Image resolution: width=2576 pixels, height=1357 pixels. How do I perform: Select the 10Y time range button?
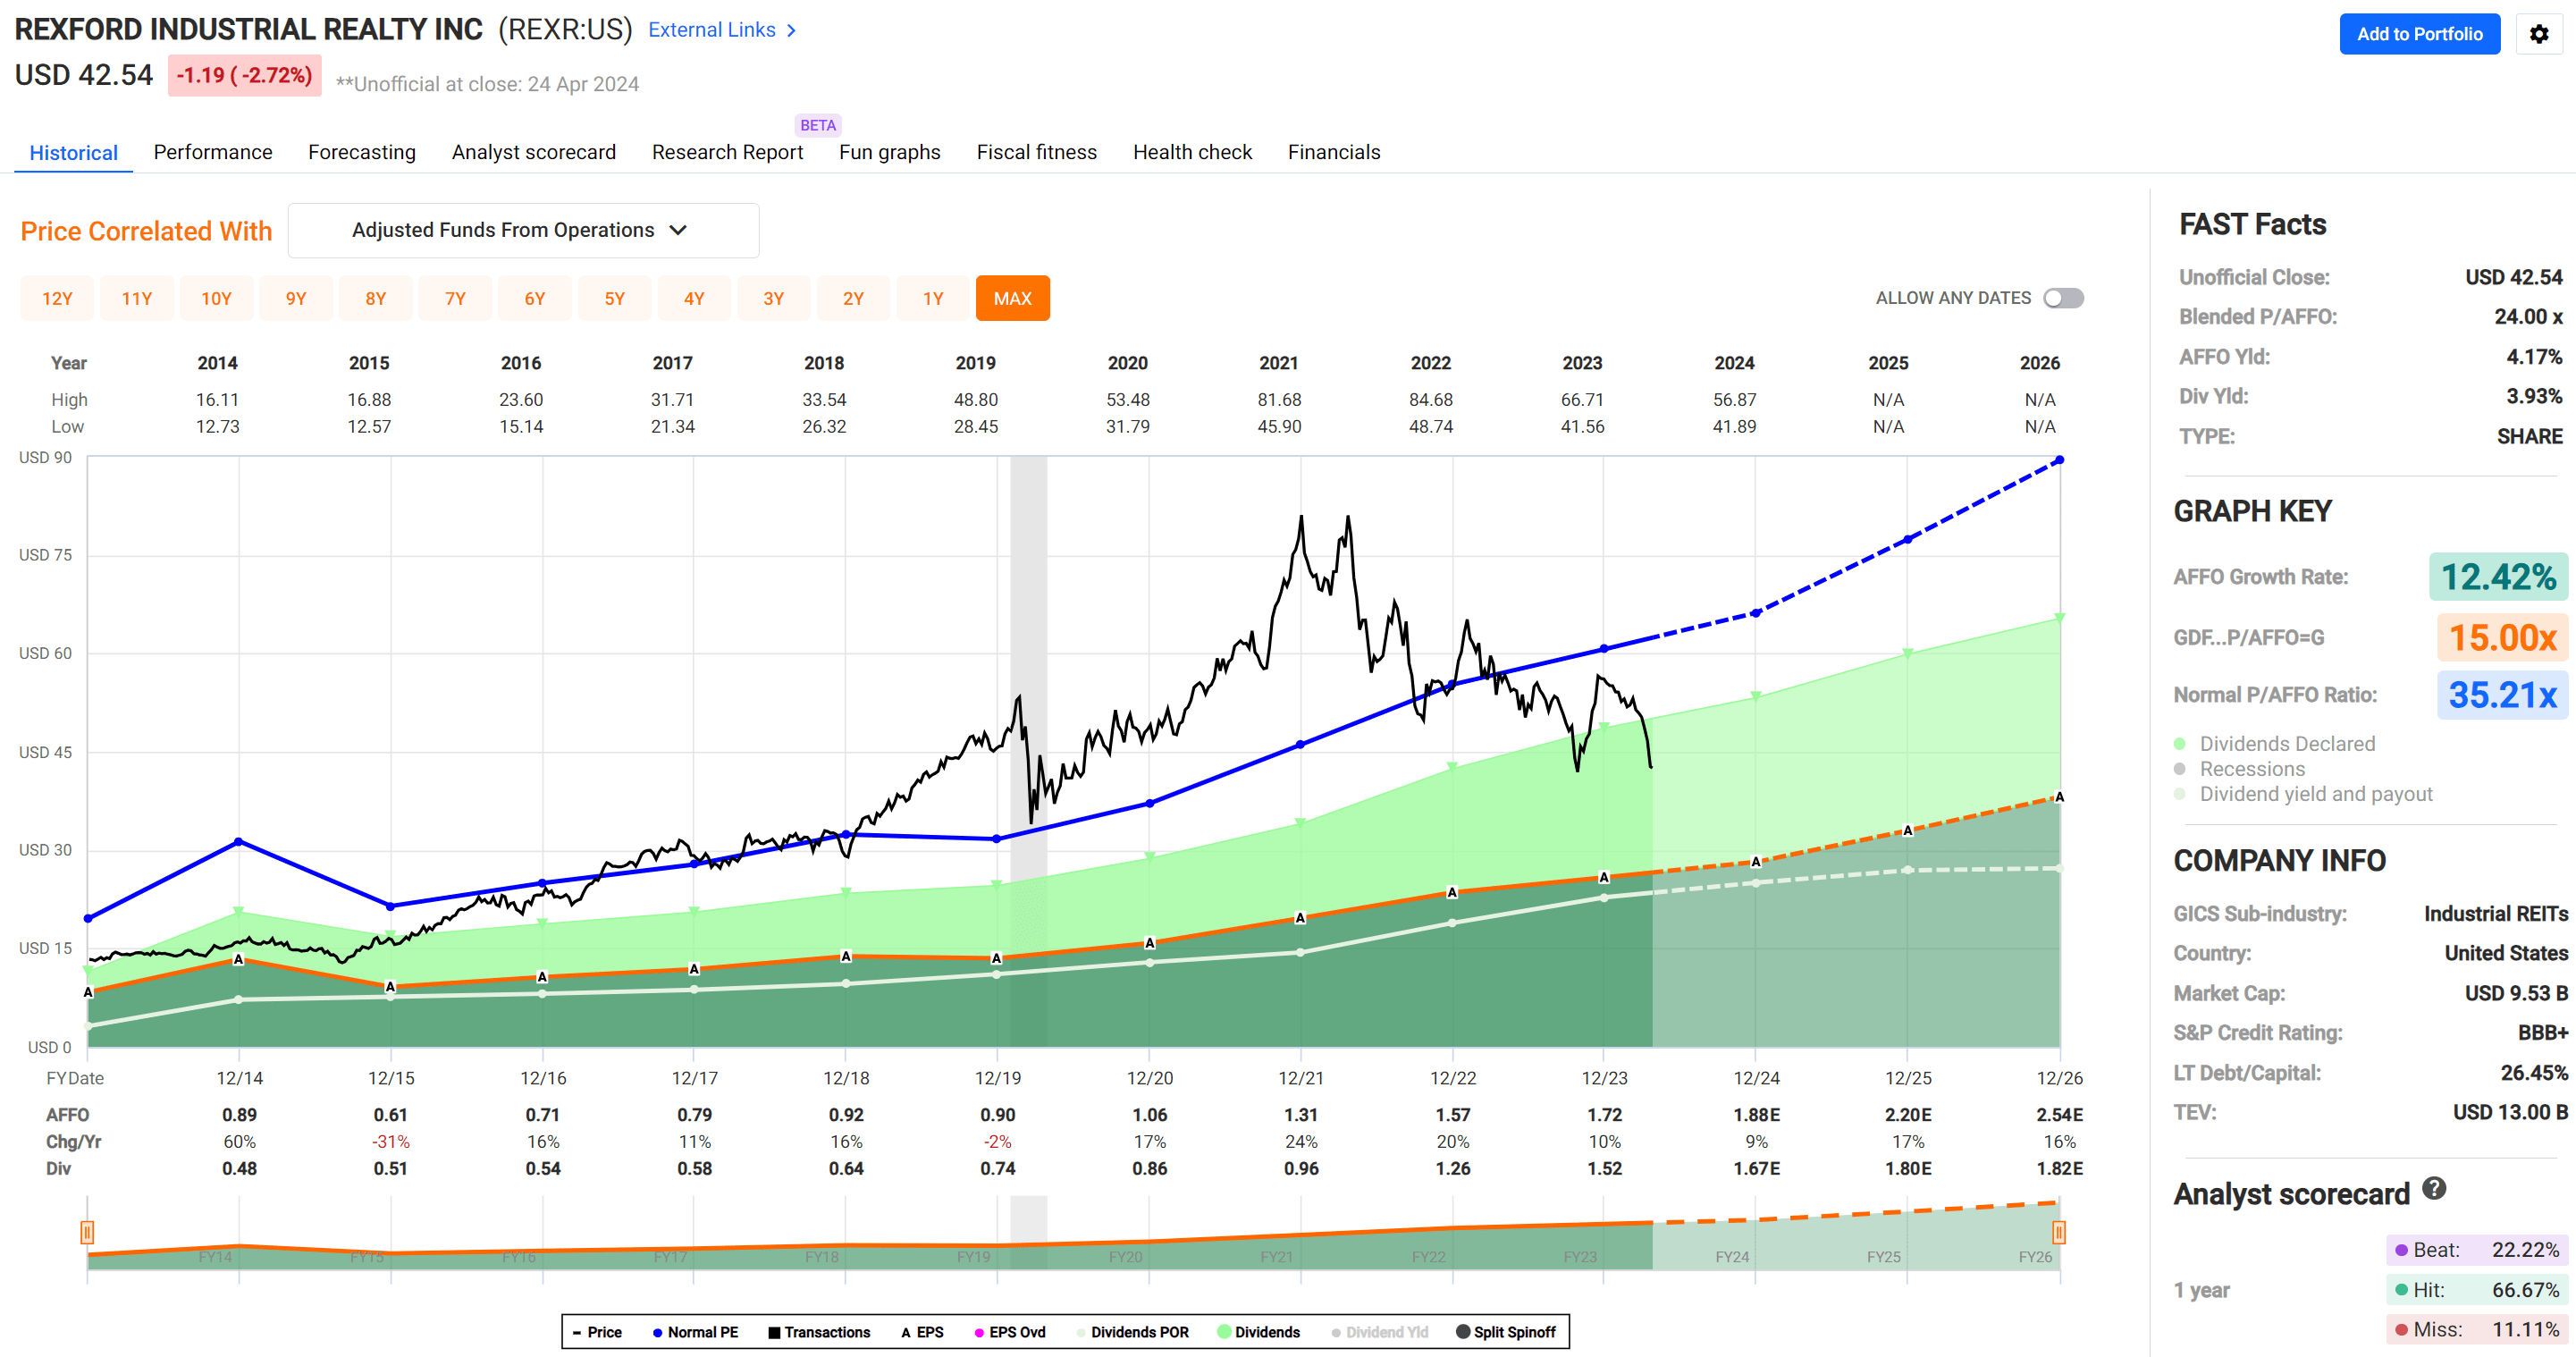[216, 297]
